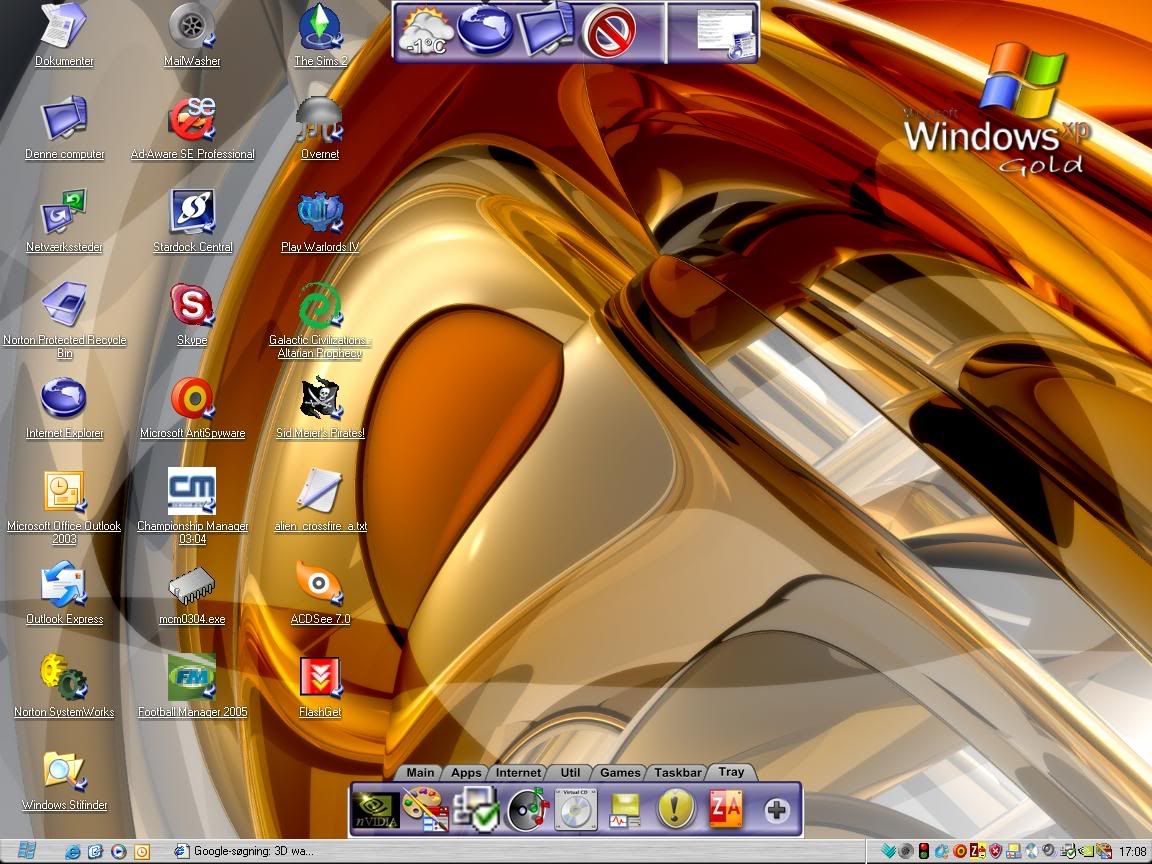Switch to the Main dock tab

point(420,772)
